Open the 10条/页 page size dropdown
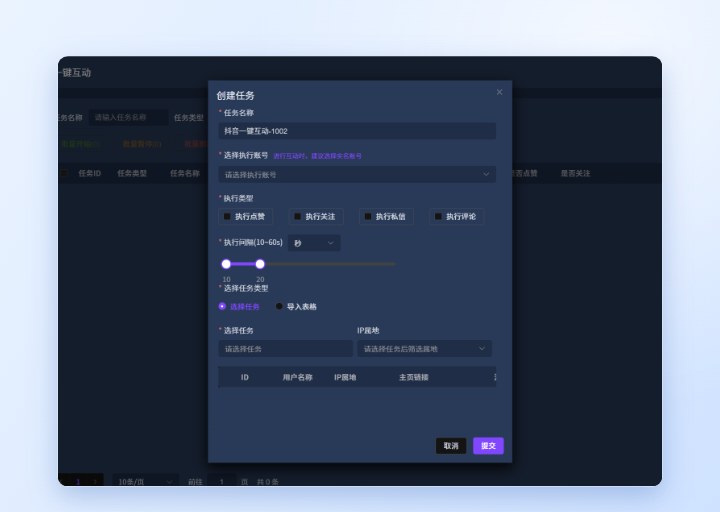 tap(146, 481)
